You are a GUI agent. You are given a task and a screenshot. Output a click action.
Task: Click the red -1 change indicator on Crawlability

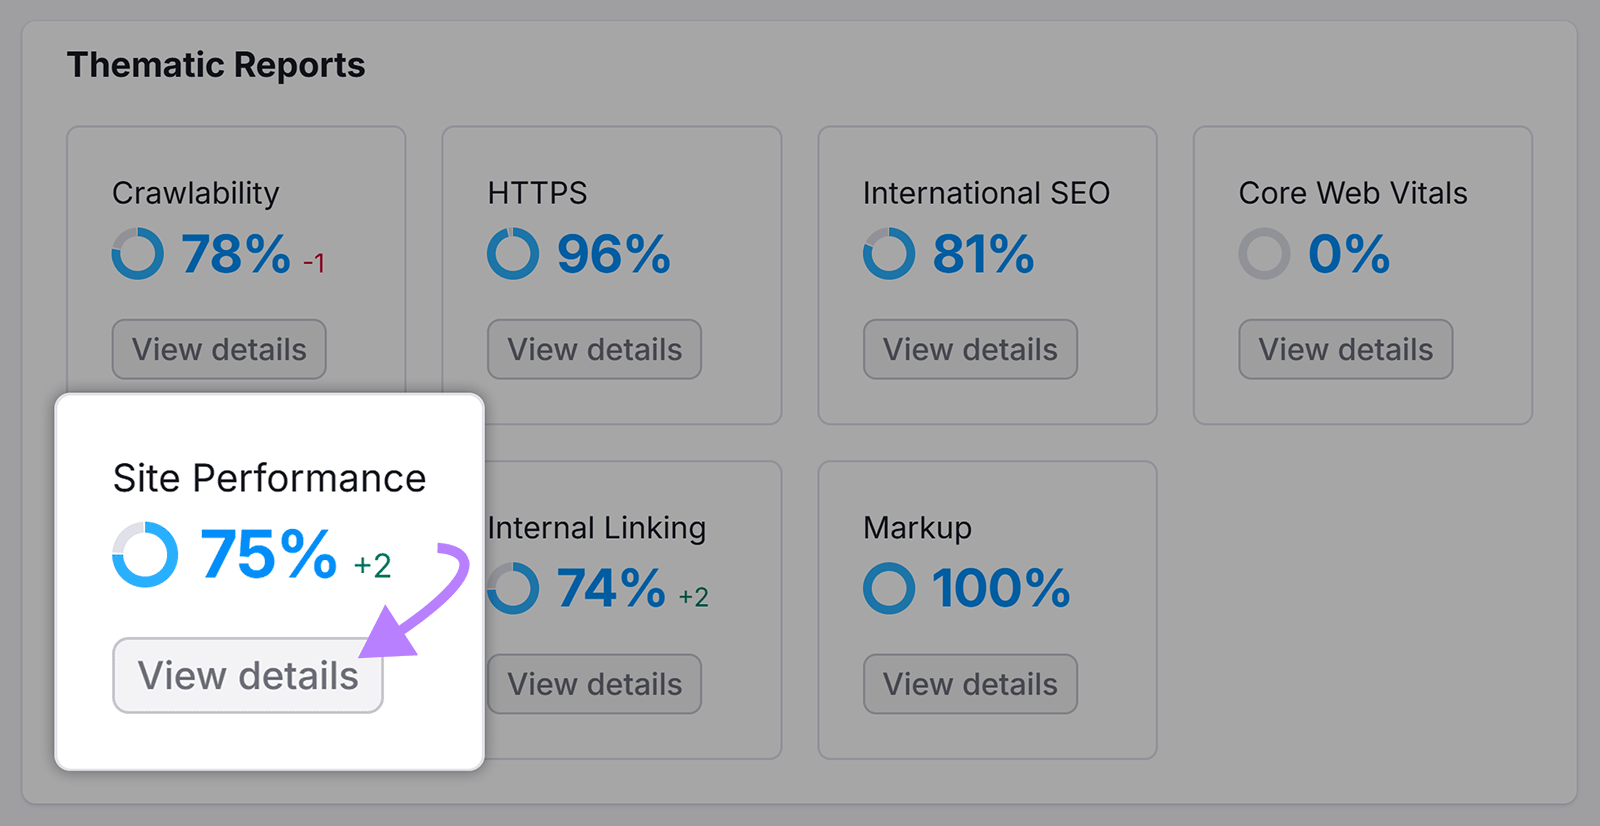point(314,263)
